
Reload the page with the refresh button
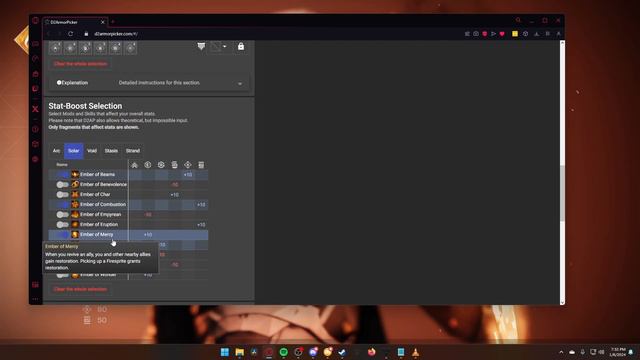70,34
